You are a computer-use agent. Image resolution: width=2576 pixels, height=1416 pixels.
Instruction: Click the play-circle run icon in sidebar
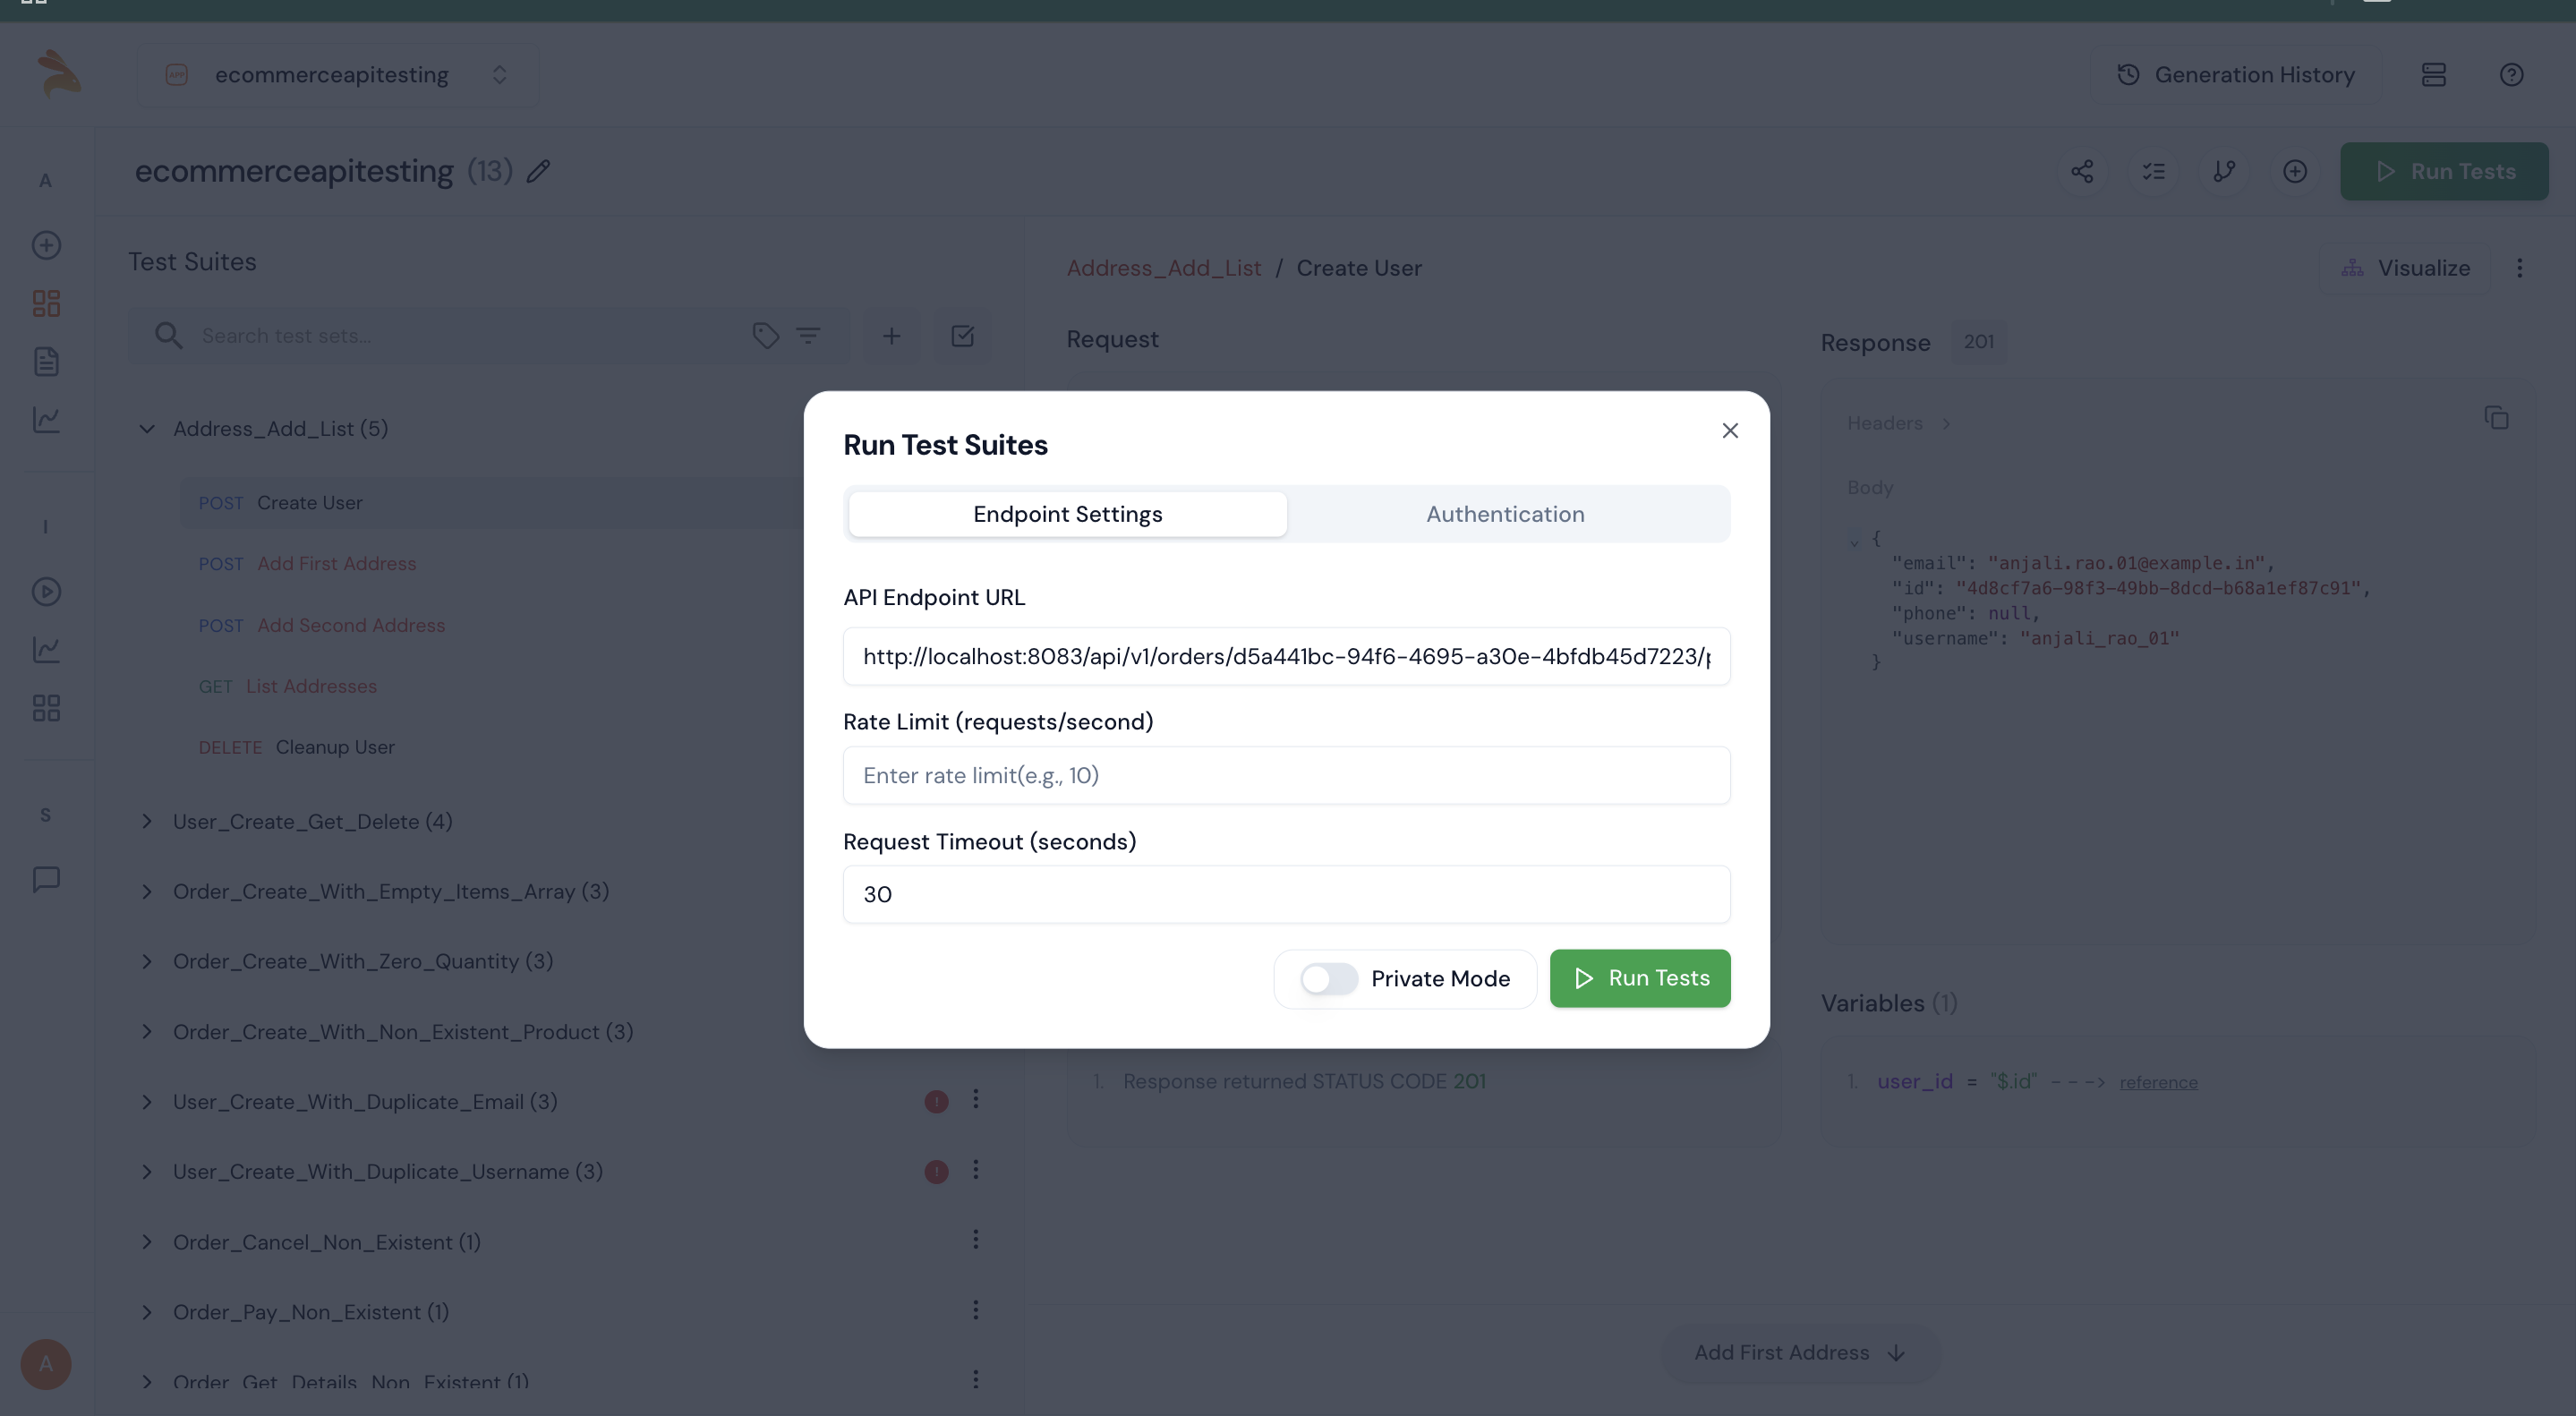tap(46, 591)
